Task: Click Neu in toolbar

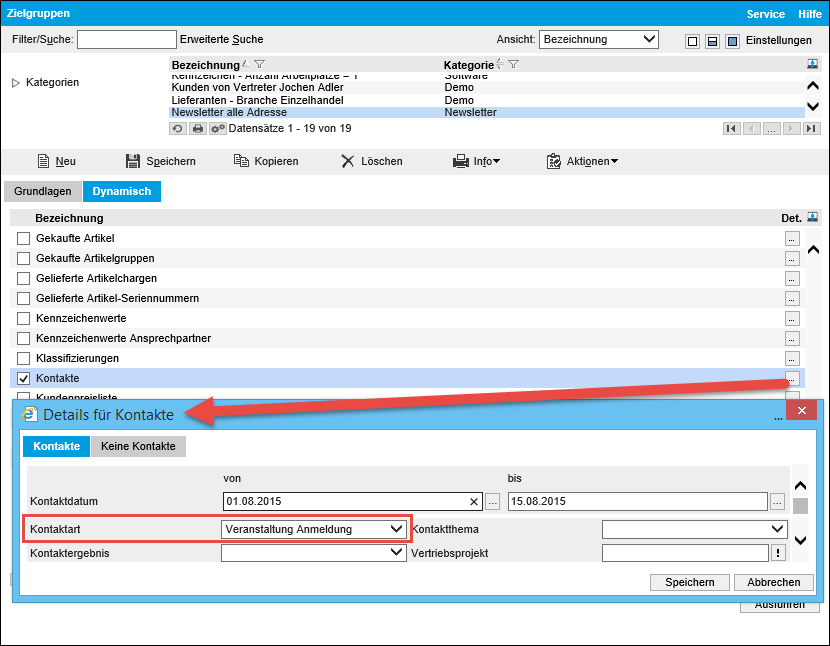Action: click(57, 162)
